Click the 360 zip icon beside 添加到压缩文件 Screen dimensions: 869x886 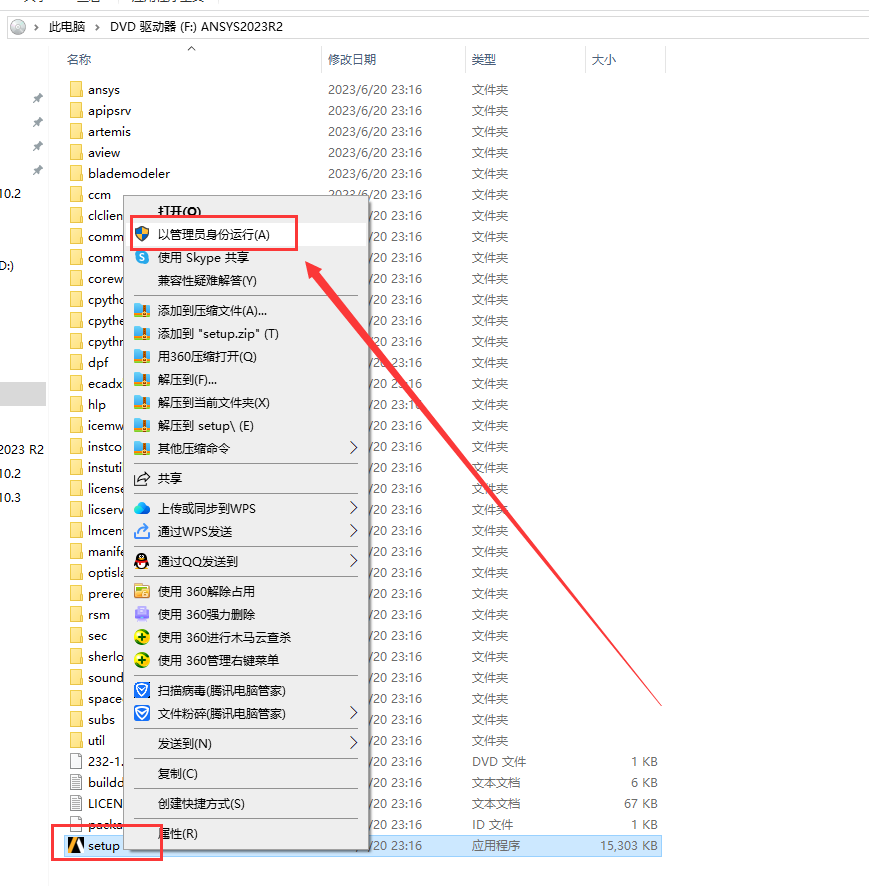[x=142, y=310]
